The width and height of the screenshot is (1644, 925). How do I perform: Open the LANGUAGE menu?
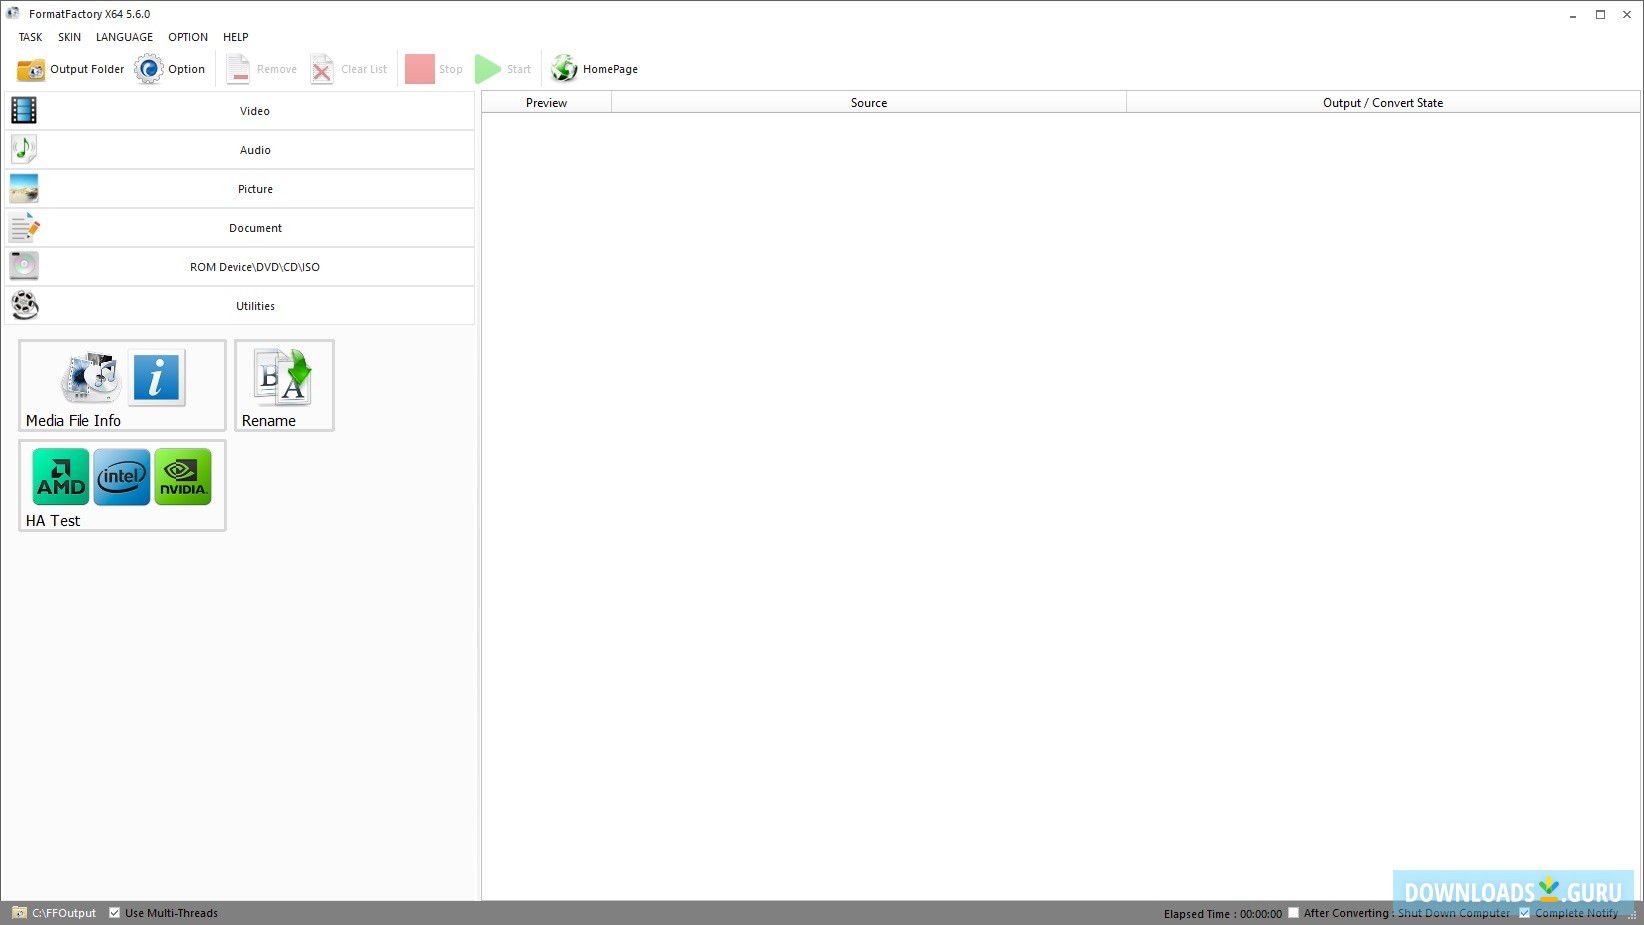coord(124,37)
